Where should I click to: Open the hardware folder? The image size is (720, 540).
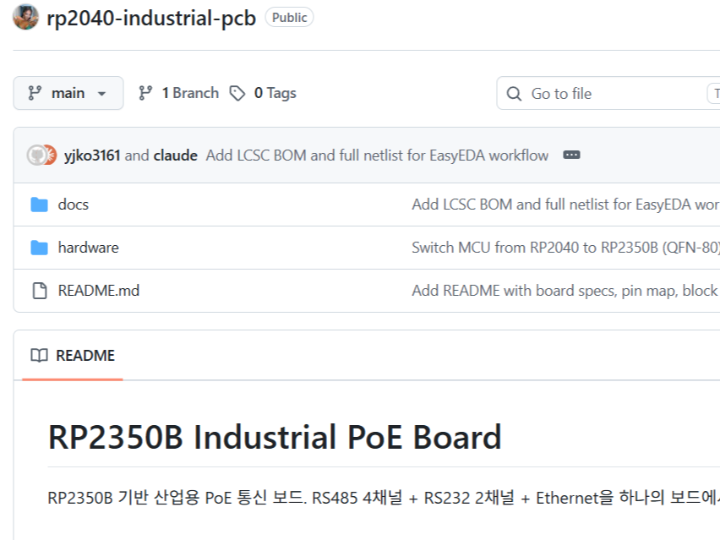click(88, 248)
